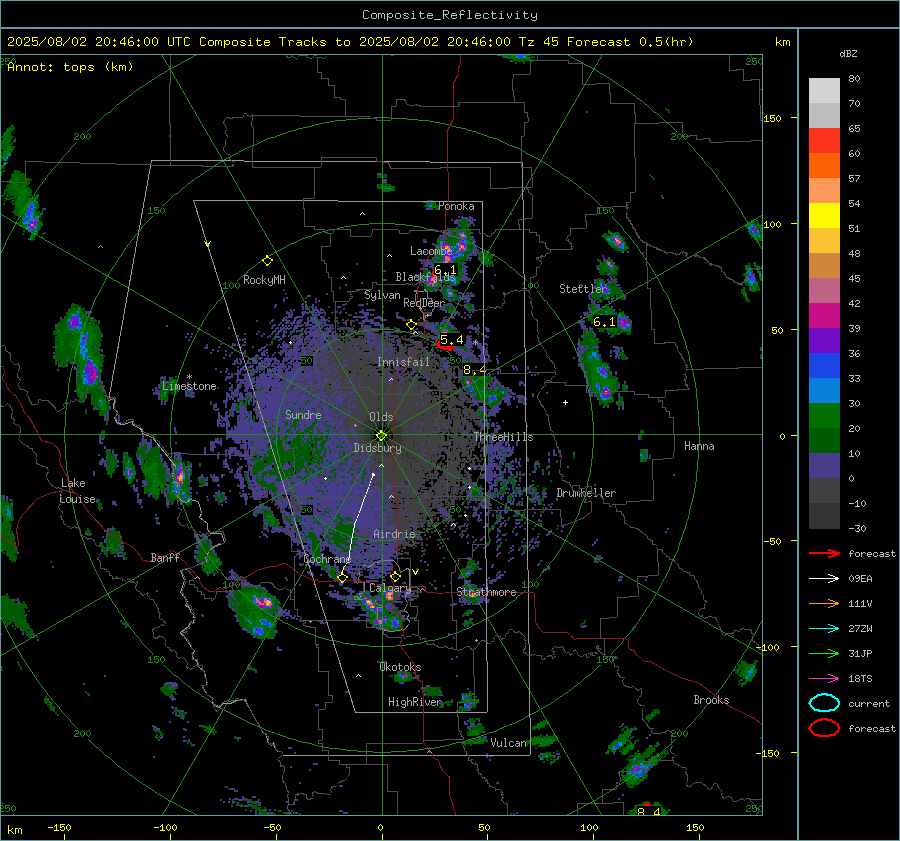Screen dimensions: 900x841
Task: Click the red forecast ellipse legend icon
Action: pos(824,728)
